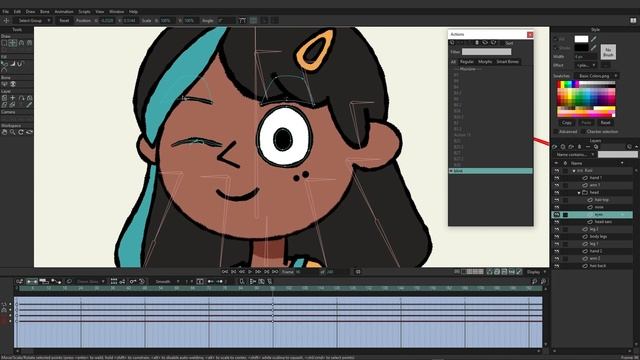Click the white fill color swatch
Image resolution: width=640 pixels, height=360 pixels.
pos(581,39)
